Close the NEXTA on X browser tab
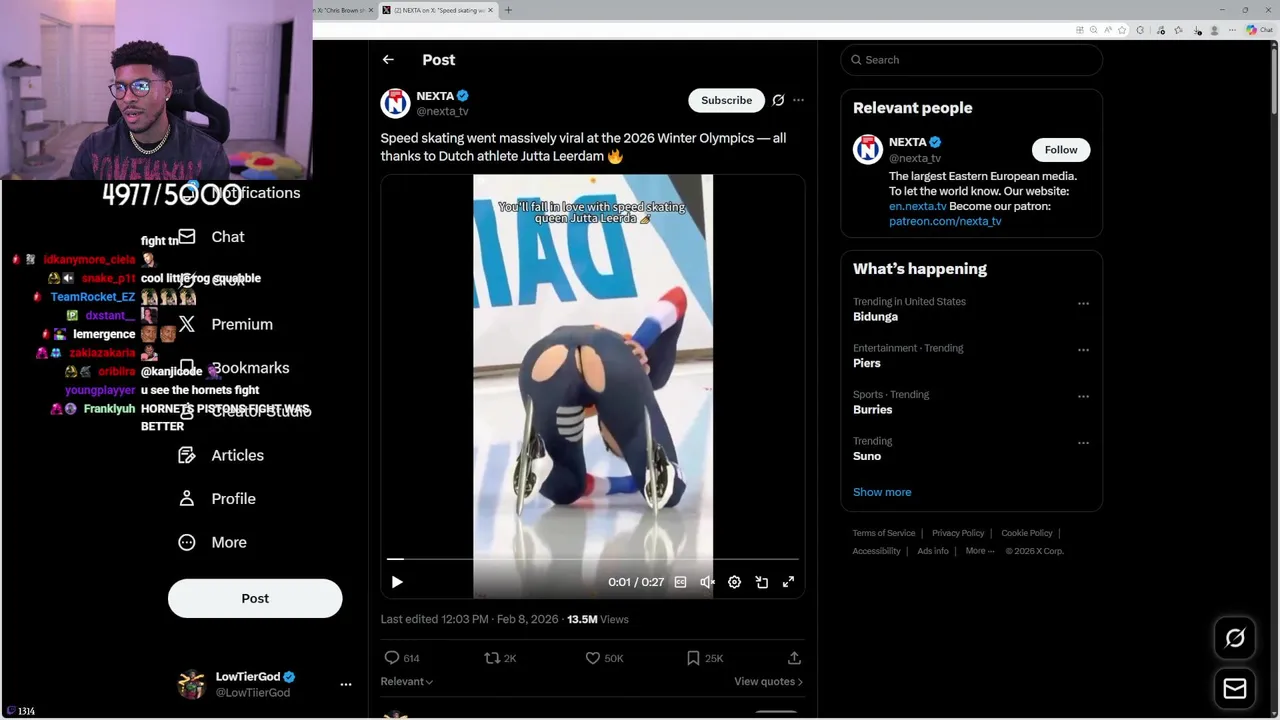 [490, 10]
